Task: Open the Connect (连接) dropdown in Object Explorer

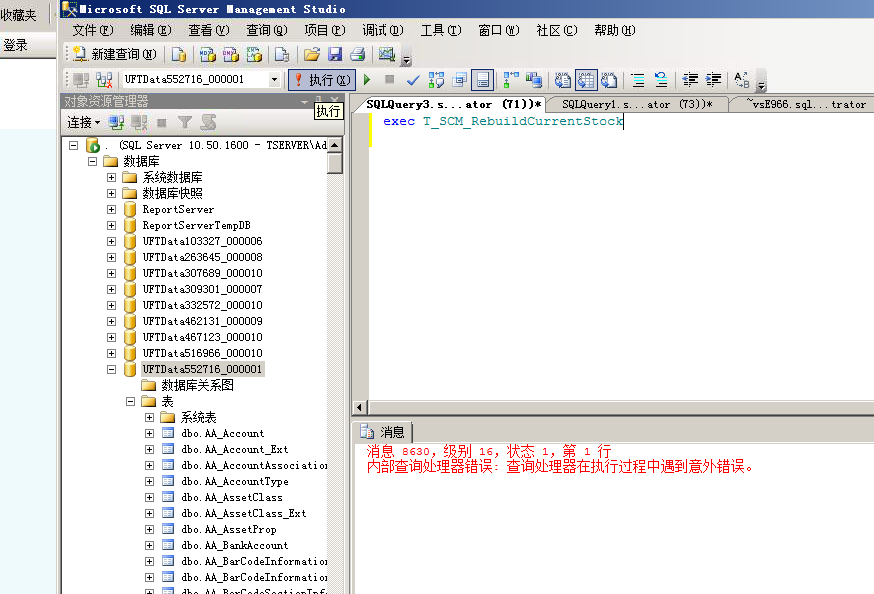Action: pos(83,122)
